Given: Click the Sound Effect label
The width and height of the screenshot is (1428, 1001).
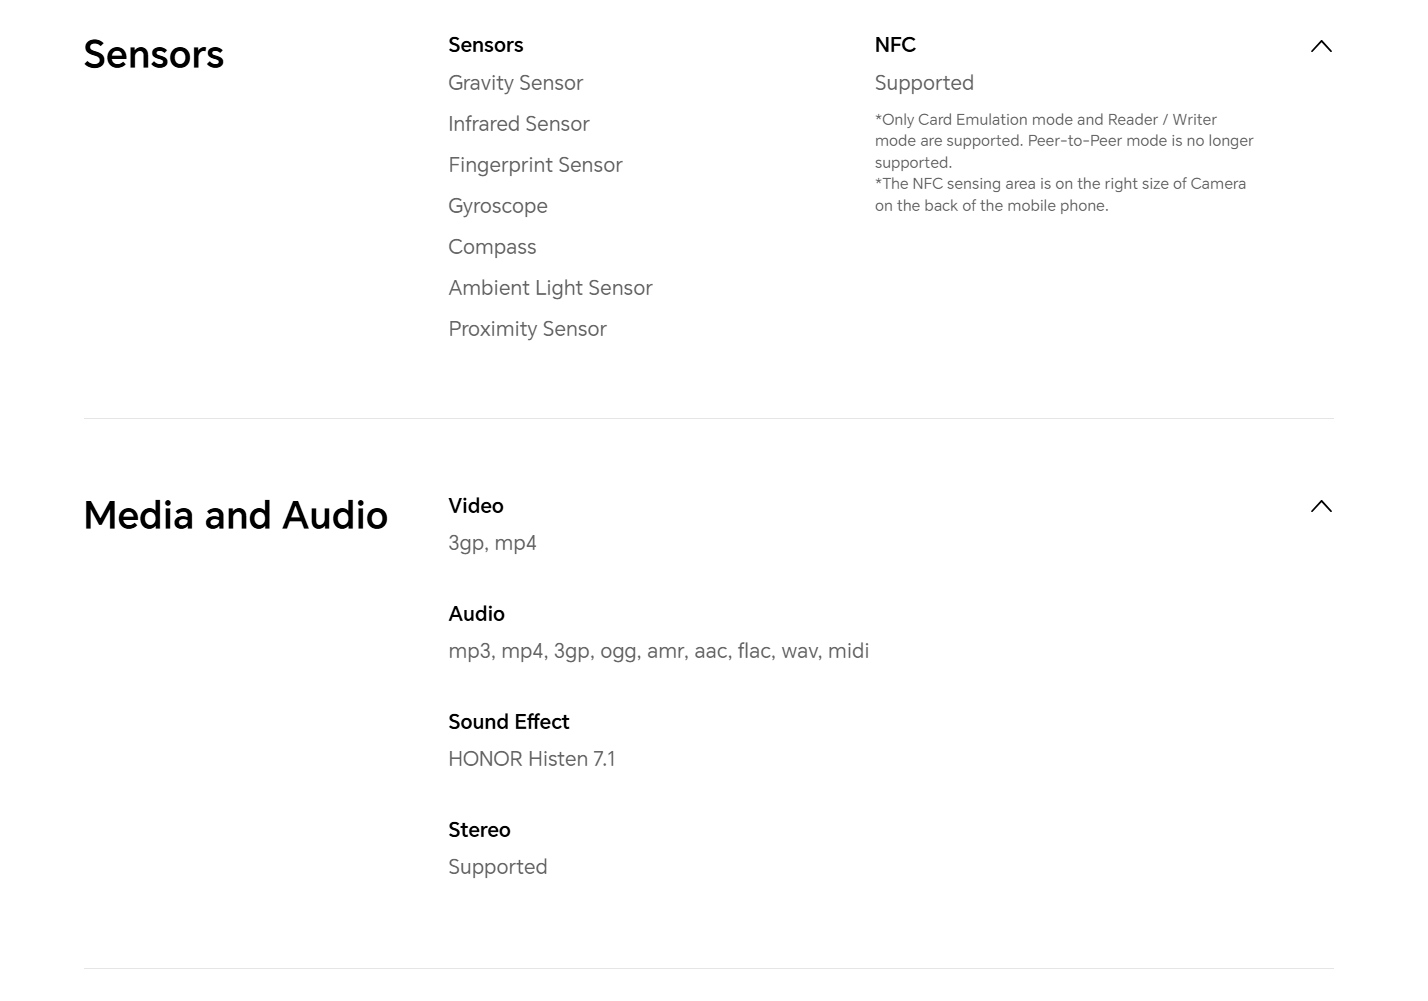Looking at the screenshot, I should tap(508, 722).
